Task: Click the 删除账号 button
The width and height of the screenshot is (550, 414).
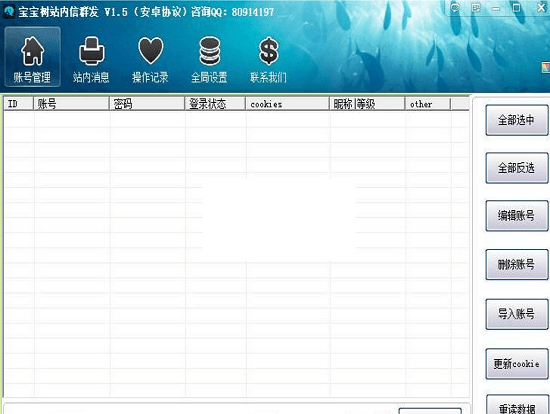Action: tap(516, 264)
